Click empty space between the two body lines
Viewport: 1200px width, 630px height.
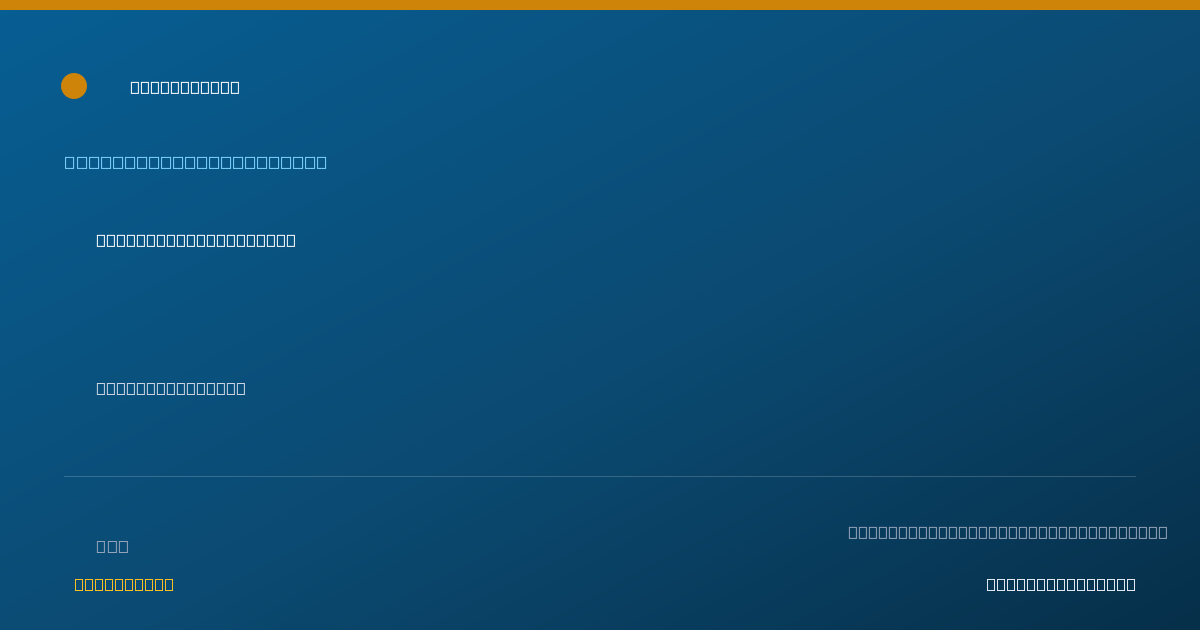[x=400, y=314]
